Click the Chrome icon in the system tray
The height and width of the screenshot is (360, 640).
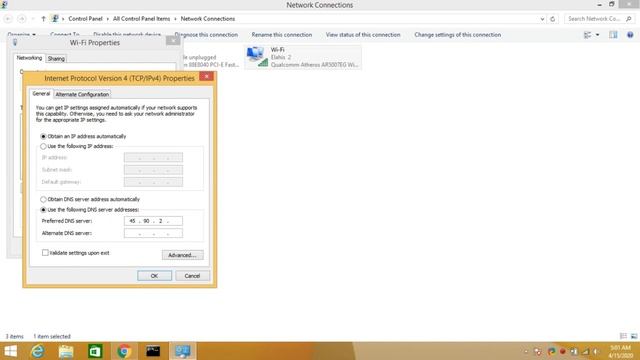tap(552, 351)
